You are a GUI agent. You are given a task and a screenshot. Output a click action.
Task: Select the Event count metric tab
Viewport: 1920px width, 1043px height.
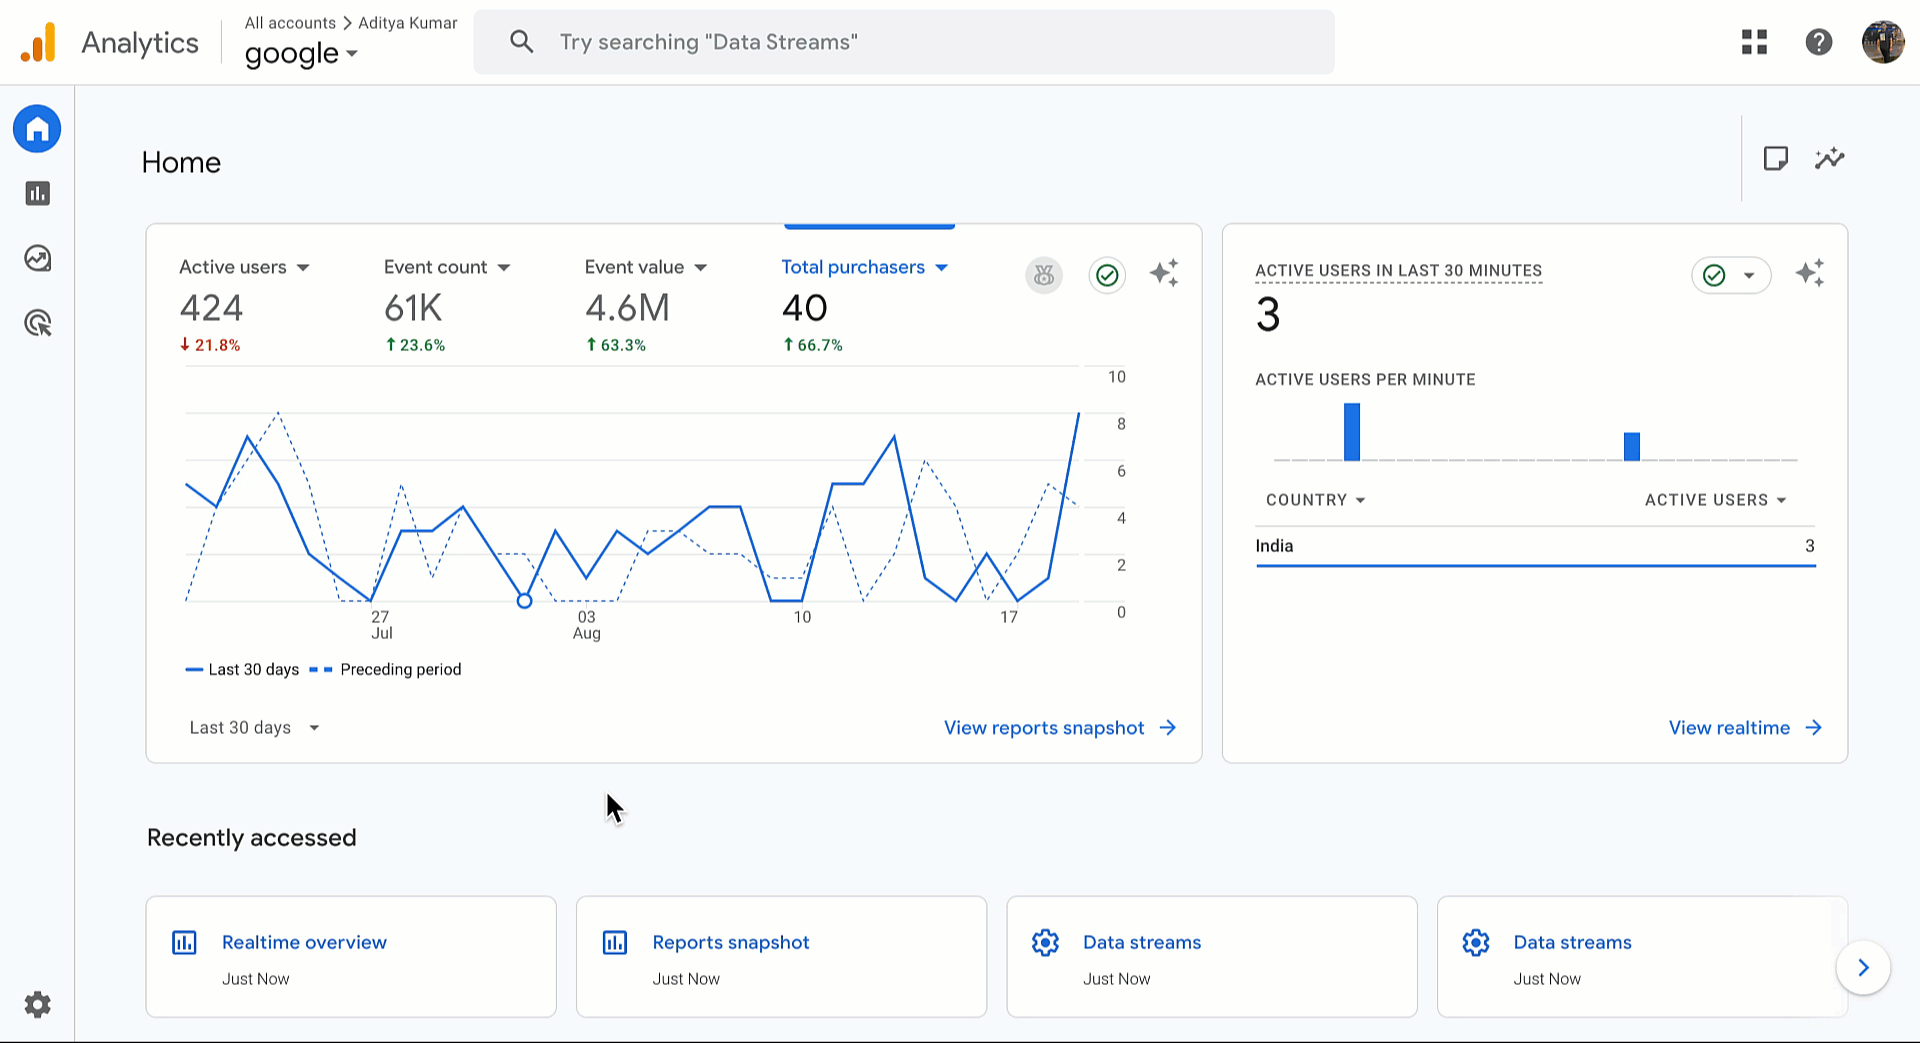(436, 267)
